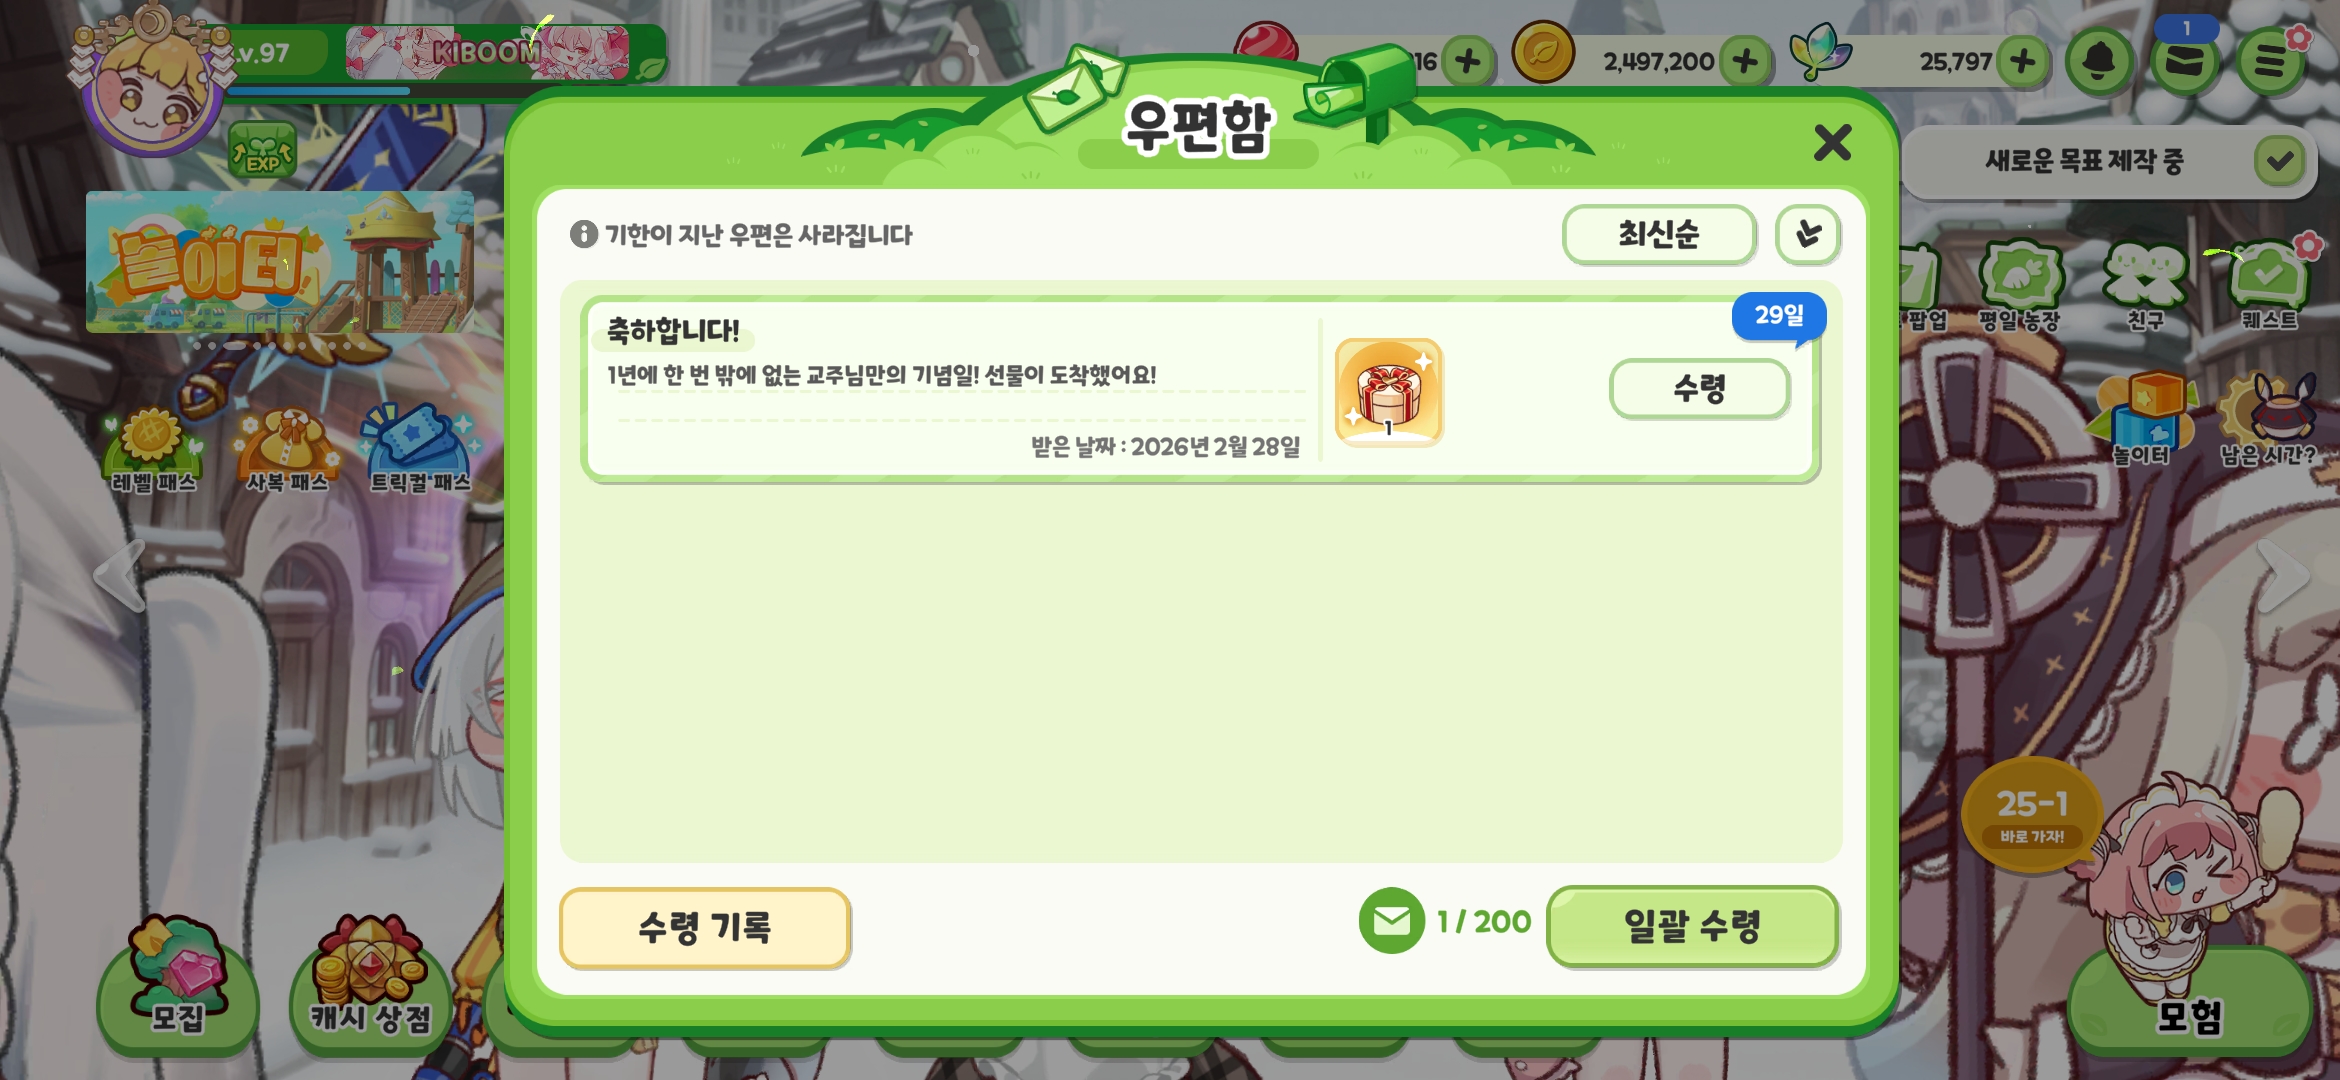Expand next page with right arrow

[2283, 575]
